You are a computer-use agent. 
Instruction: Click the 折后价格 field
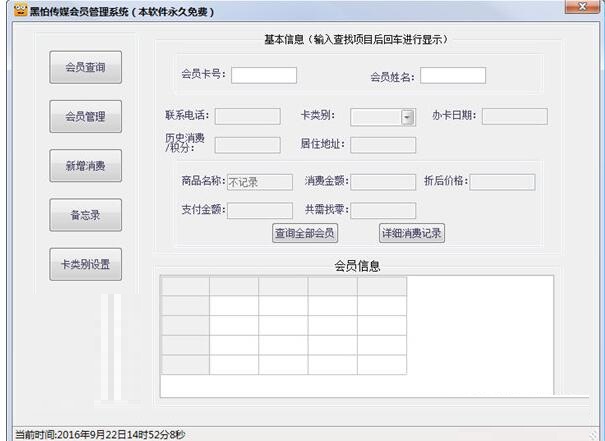502,182
